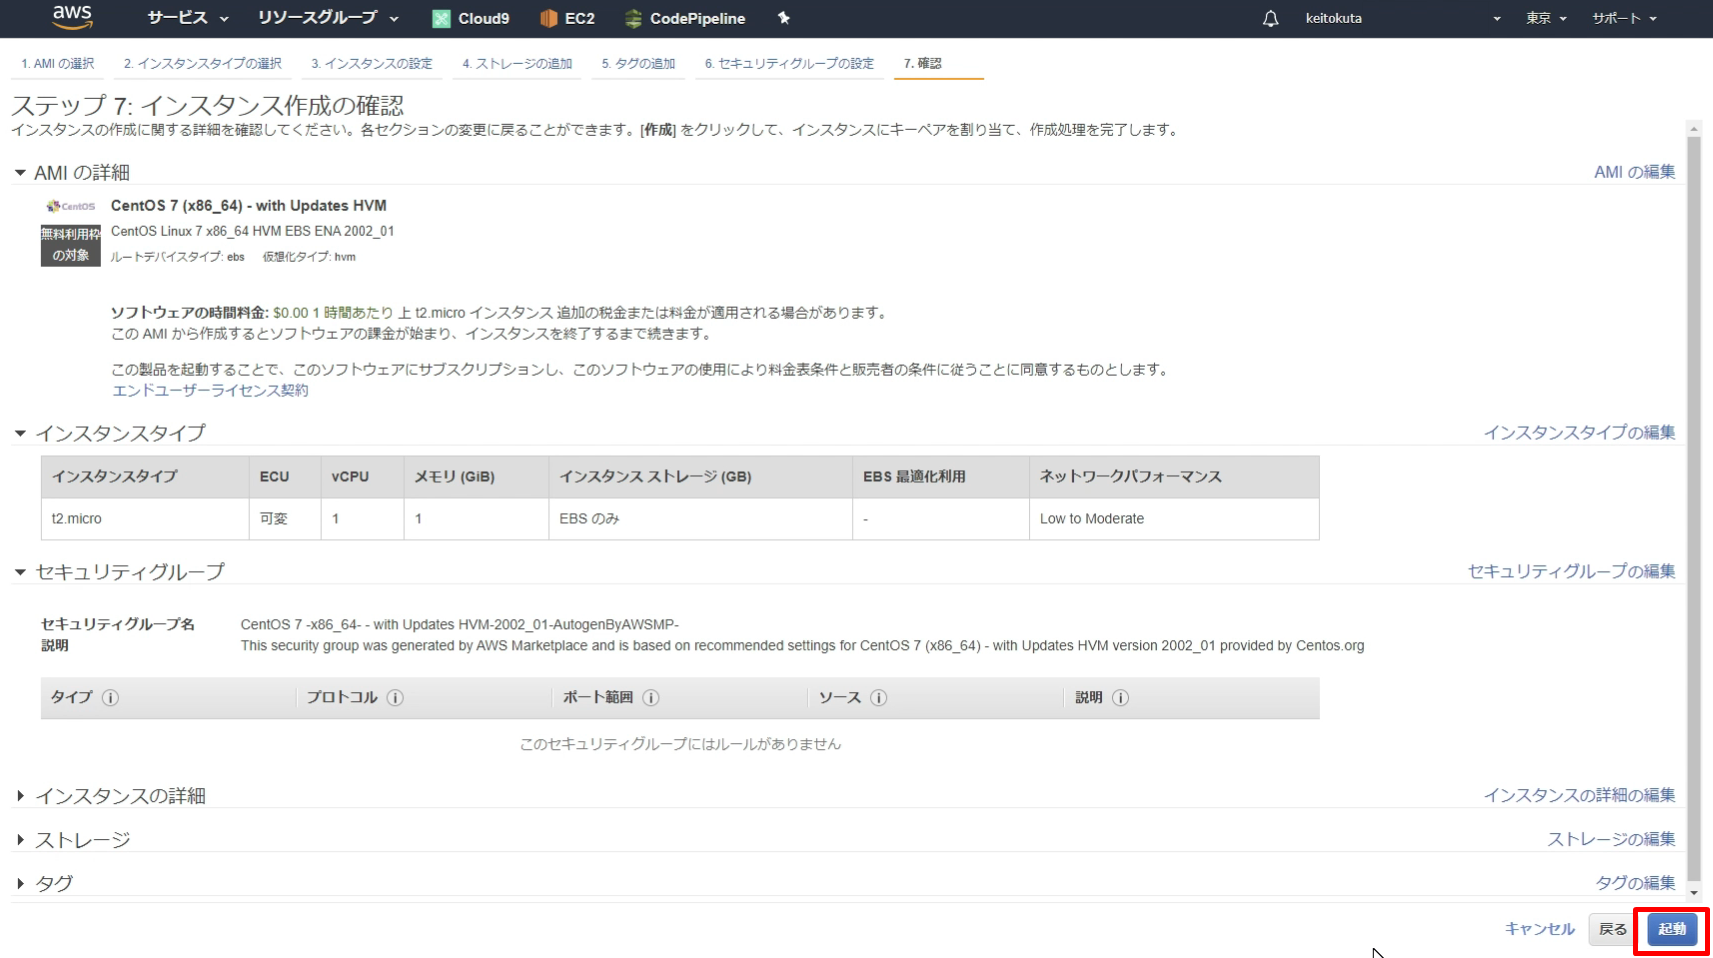Collapse the インスタンスタイプ section
This screenshot has width=1713, height=958.
[x=20, y=433]
